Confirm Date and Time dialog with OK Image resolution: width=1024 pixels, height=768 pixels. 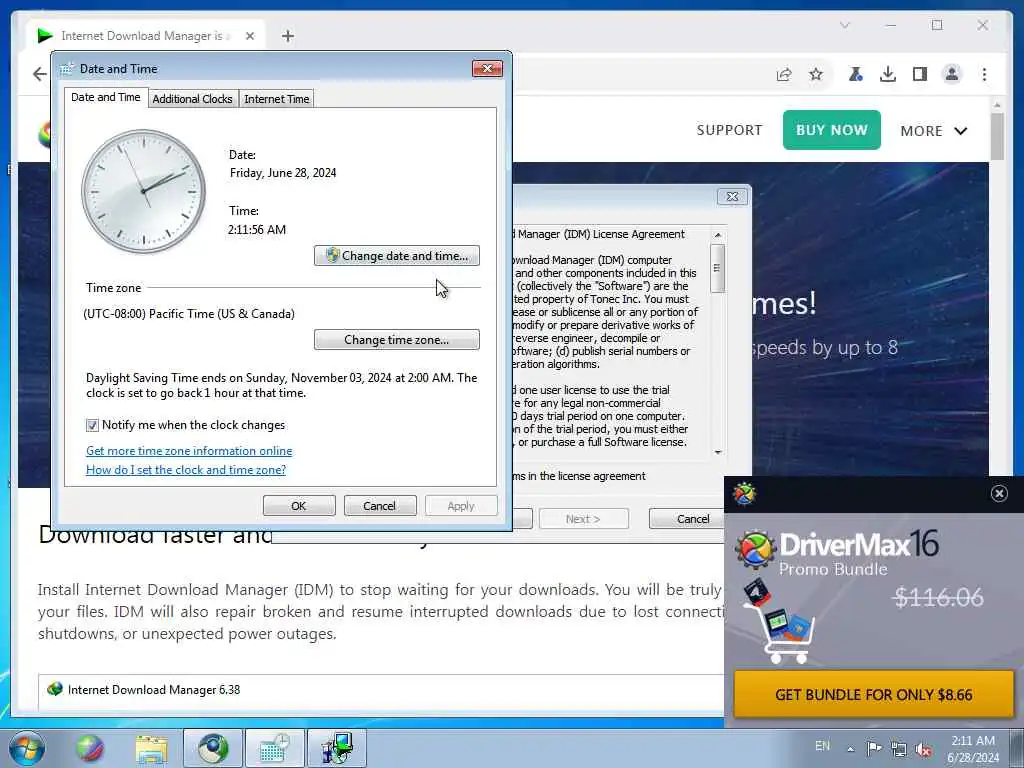pyautogui.click(x=299, y=505)
